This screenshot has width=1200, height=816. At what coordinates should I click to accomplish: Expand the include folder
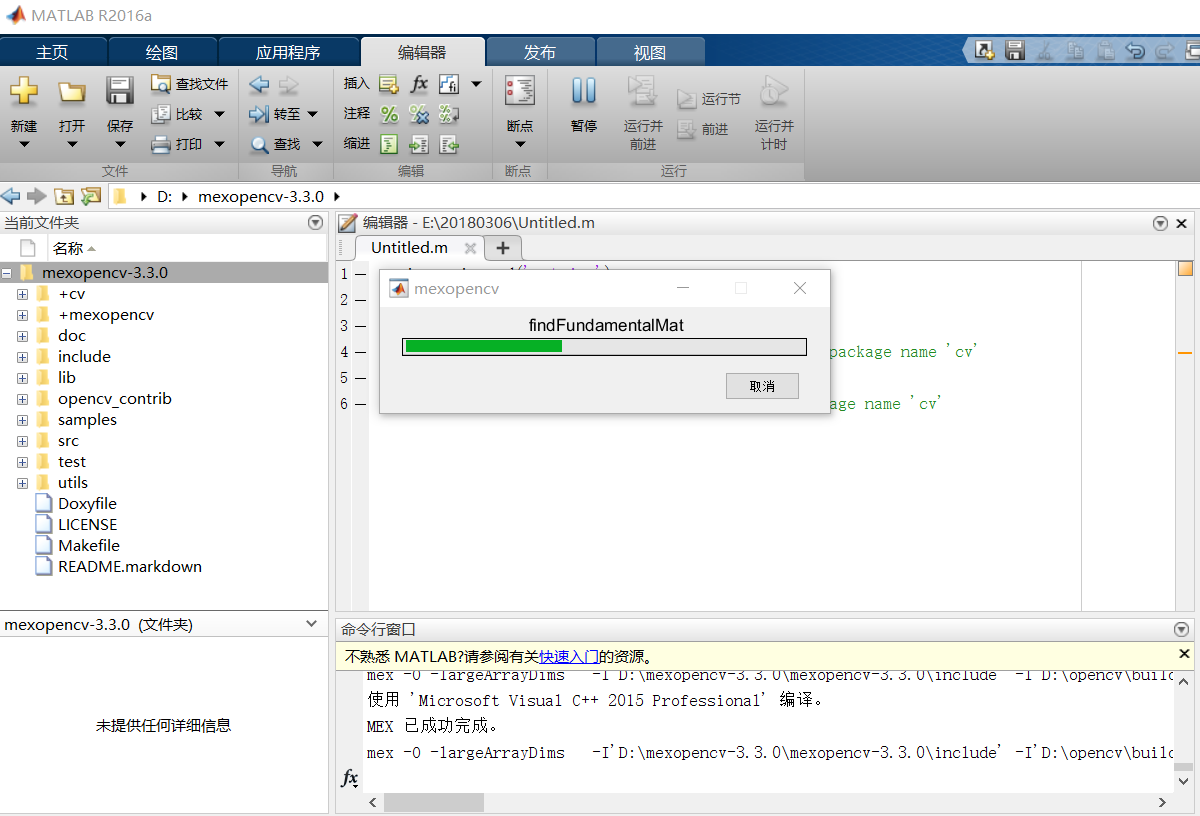point(22,357)
